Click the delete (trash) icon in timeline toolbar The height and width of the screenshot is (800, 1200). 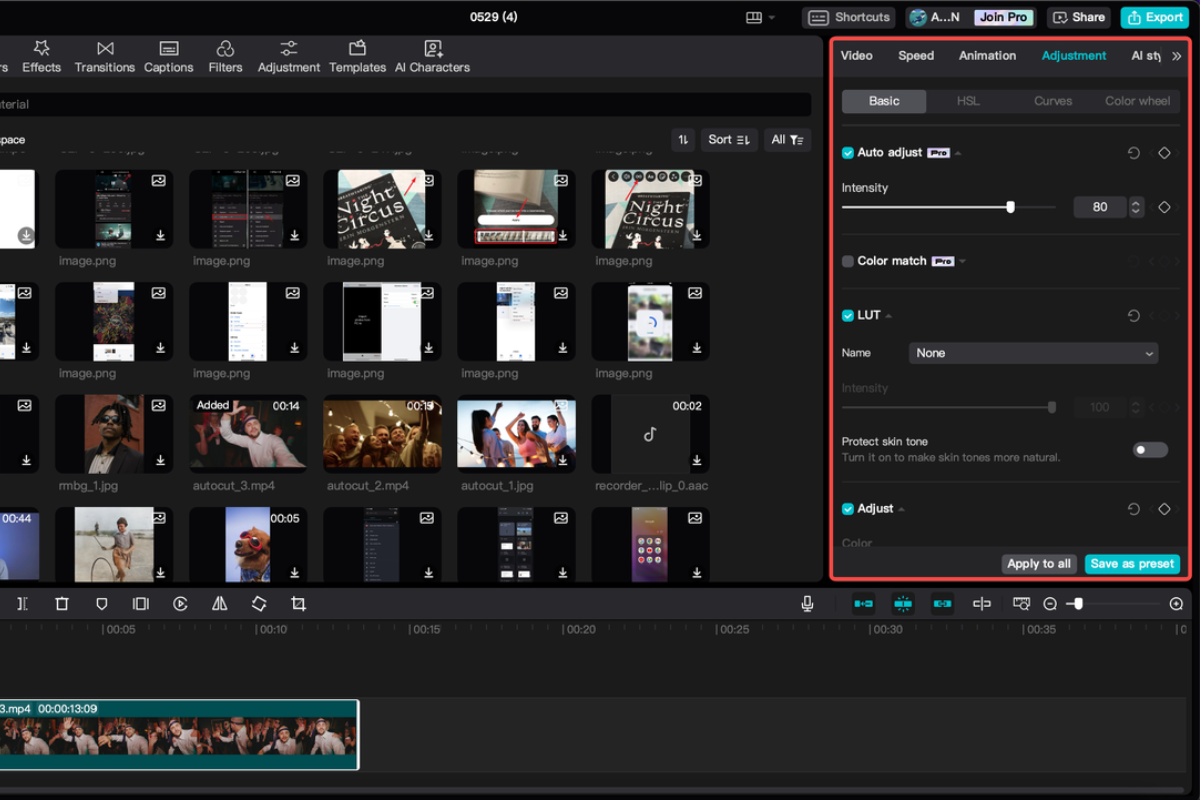tap(62, 604)
